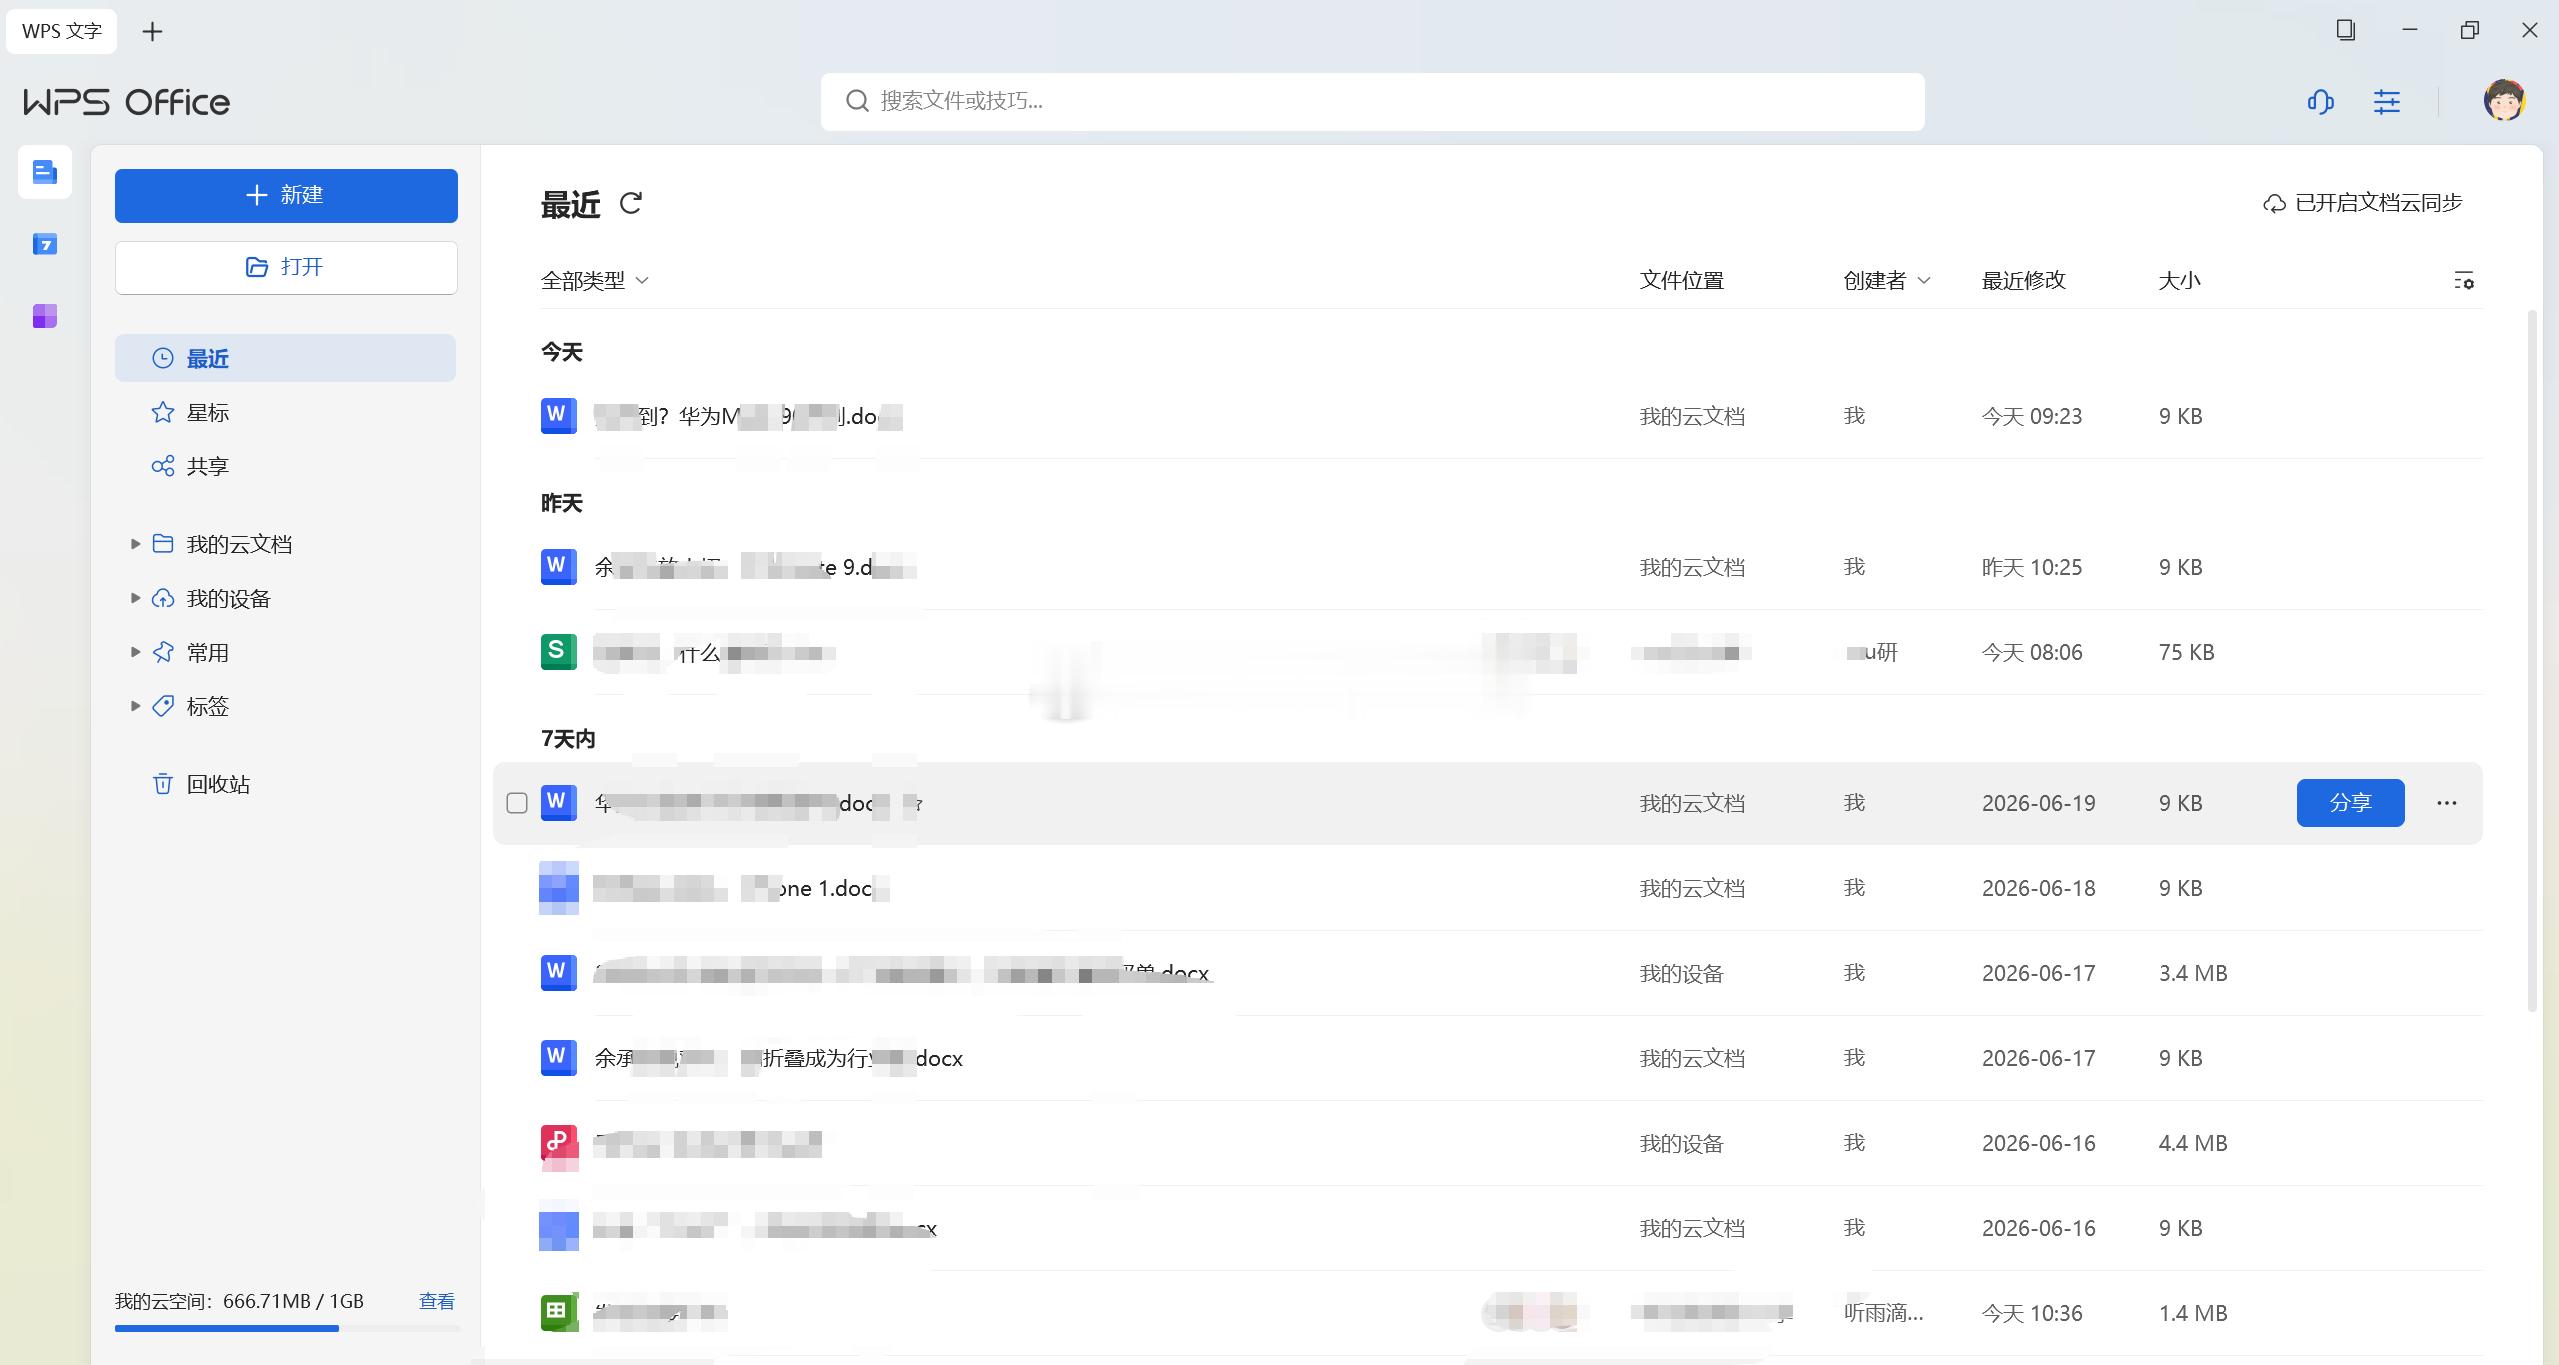Open the purple apps icon in the left rail

coord(45,316)
